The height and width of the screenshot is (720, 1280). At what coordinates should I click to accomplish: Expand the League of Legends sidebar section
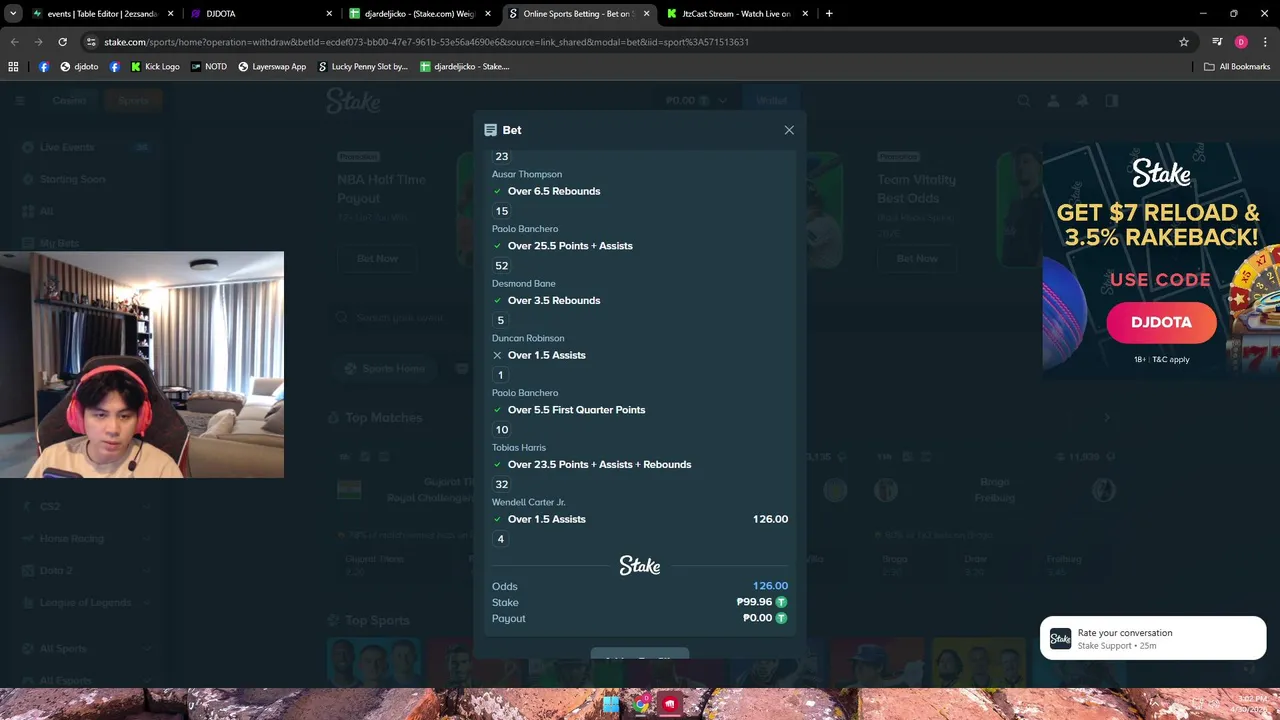tap(87, 602)
